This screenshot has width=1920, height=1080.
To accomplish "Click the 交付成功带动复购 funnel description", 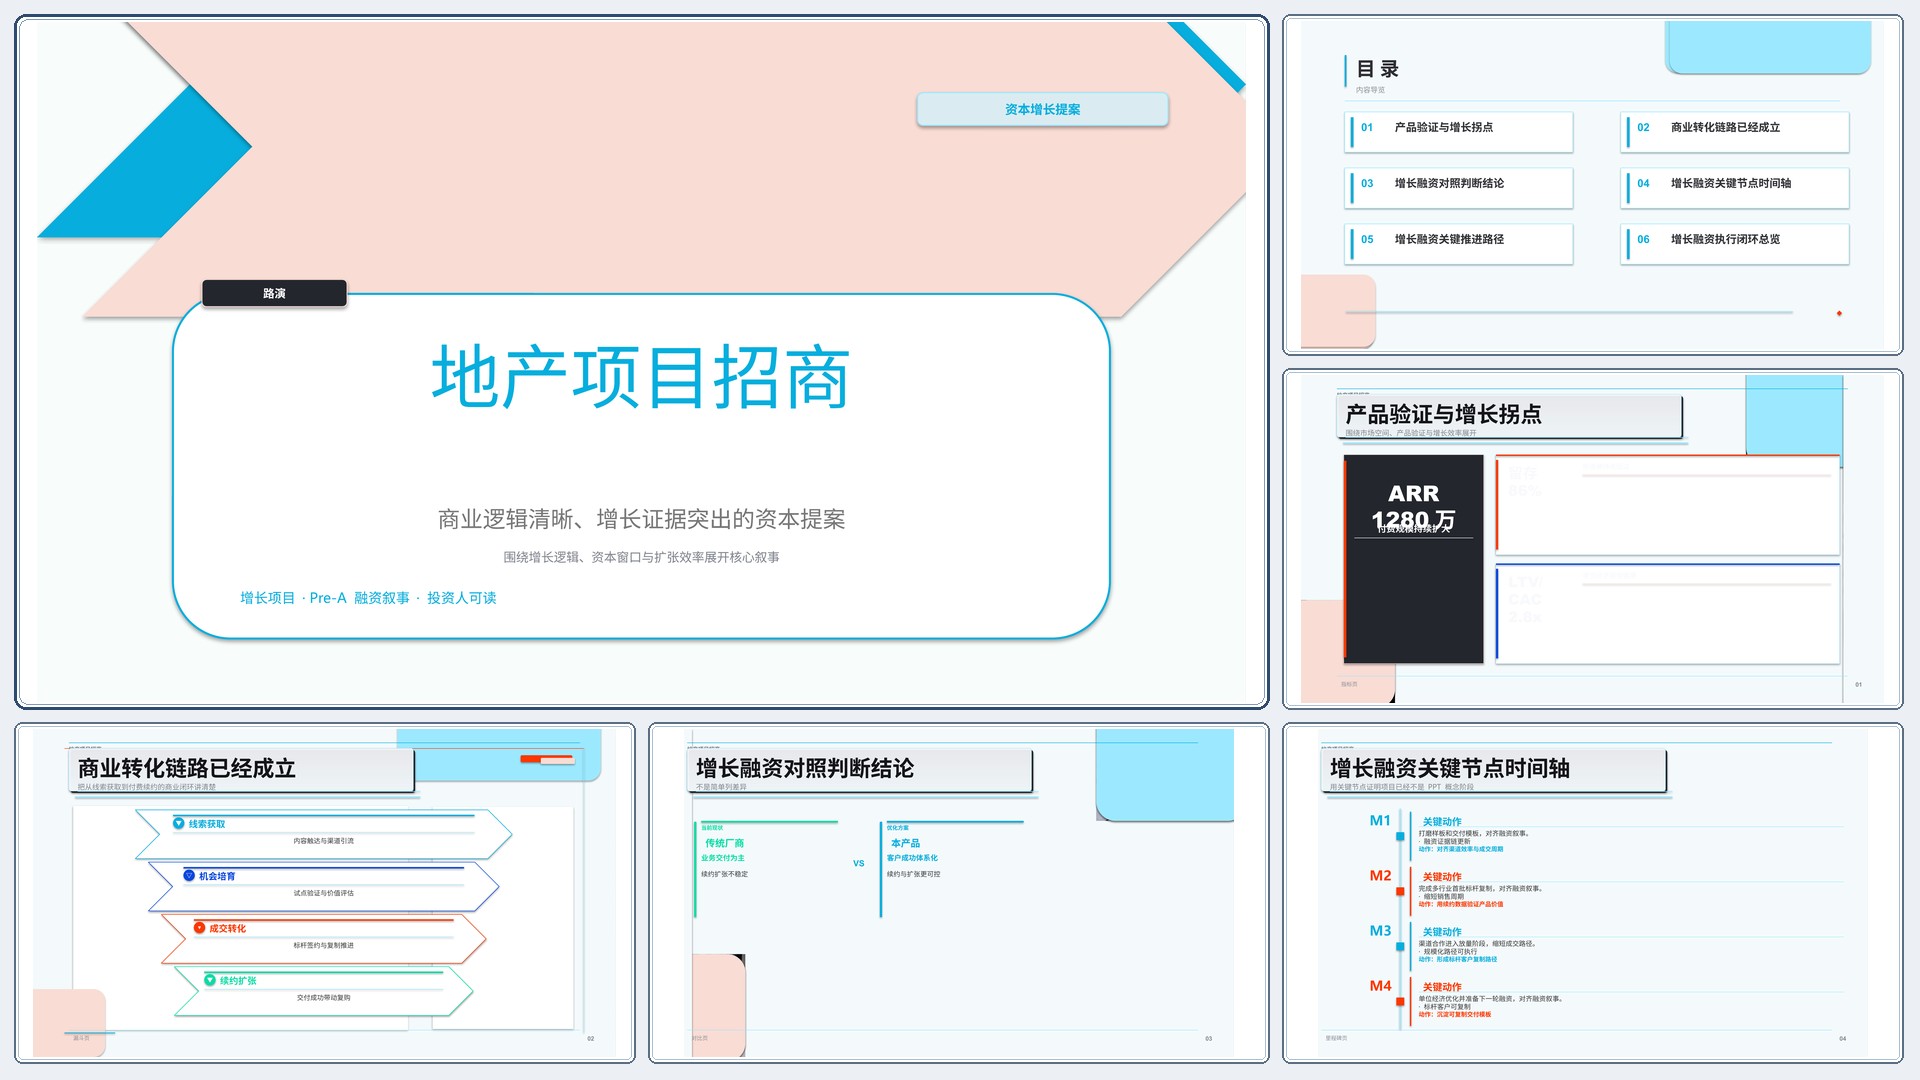I will coord(323,997).
